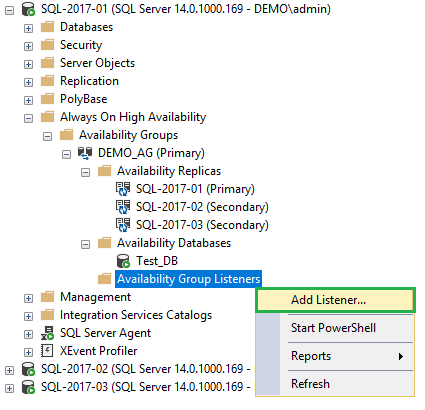Select Start PowerShell in context menu

[x=335, y=328]
